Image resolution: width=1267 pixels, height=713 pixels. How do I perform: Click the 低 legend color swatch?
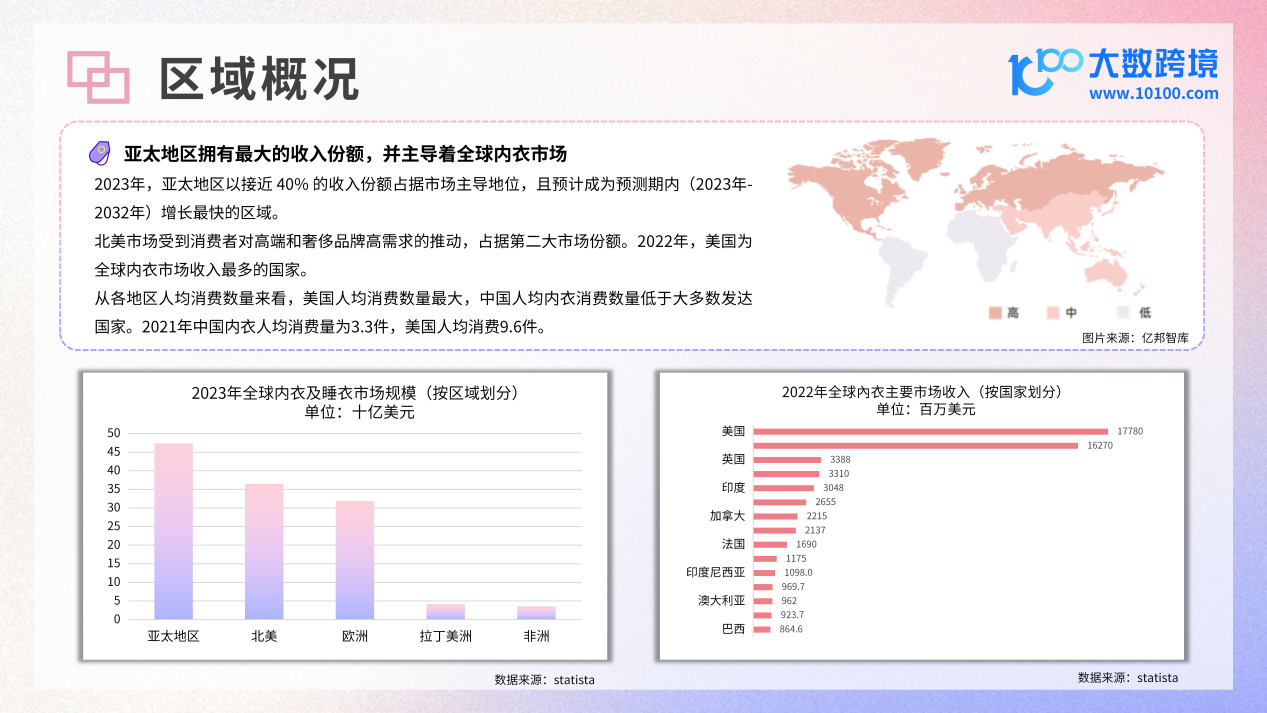1124,313
